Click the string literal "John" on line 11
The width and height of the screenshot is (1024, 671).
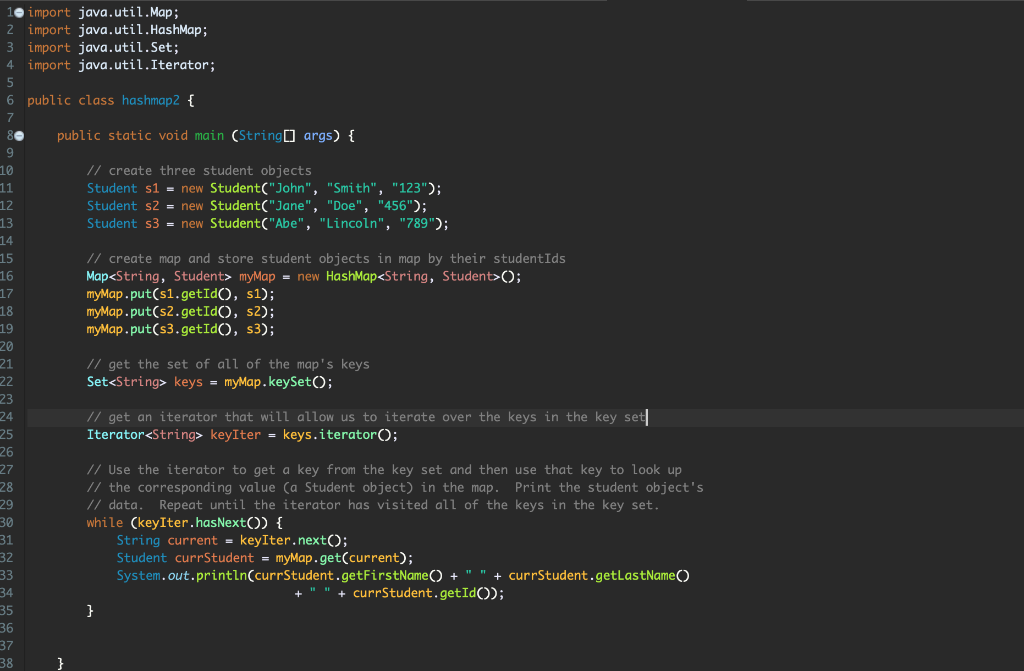point(289,188)
